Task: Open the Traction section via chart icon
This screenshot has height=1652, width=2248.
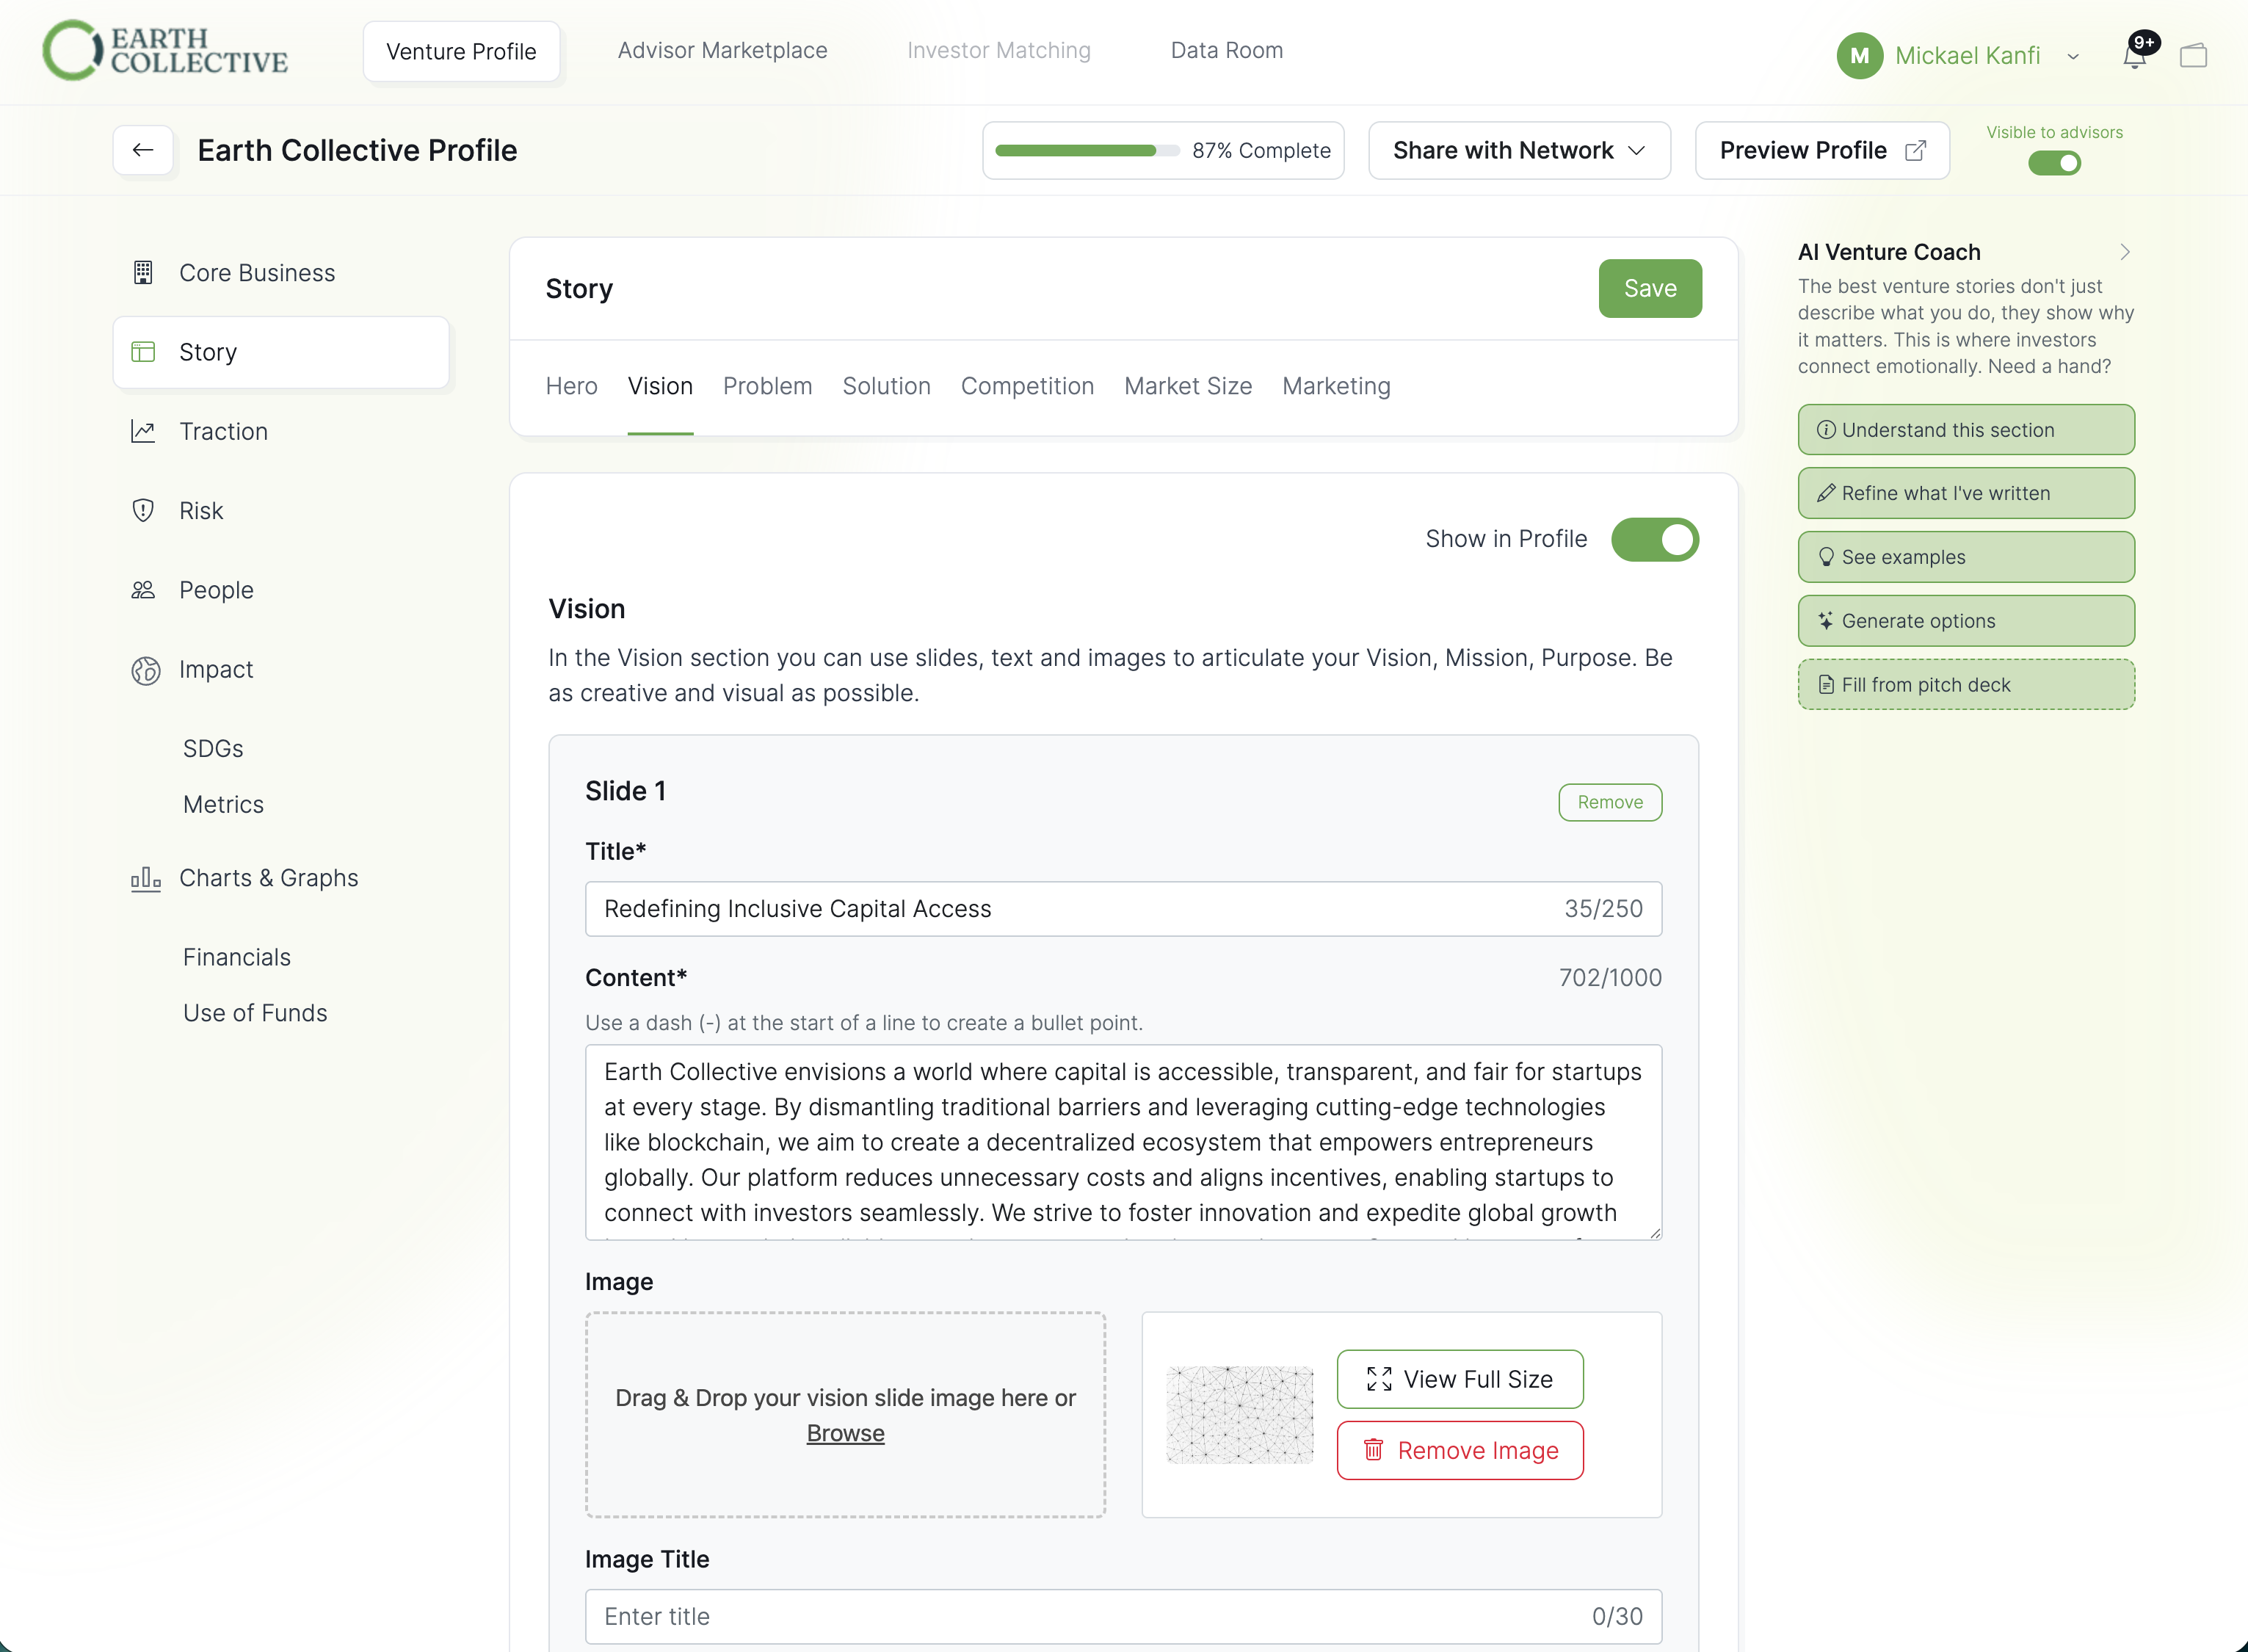Action: 144,431
